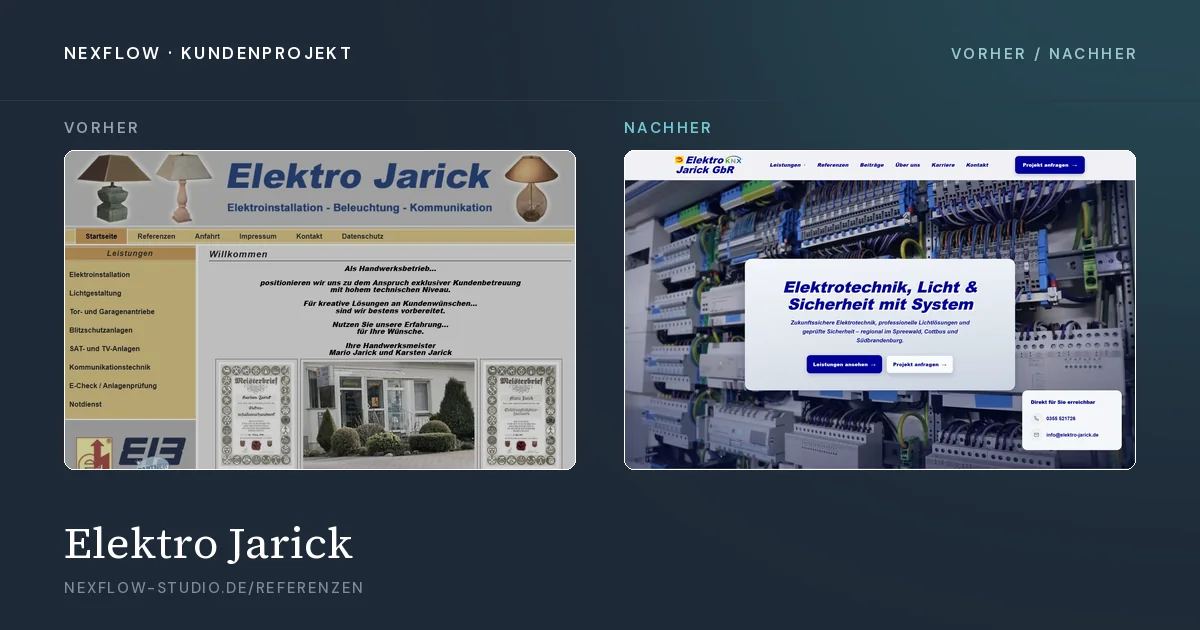Click the Leistungen ansehen button

844,364
